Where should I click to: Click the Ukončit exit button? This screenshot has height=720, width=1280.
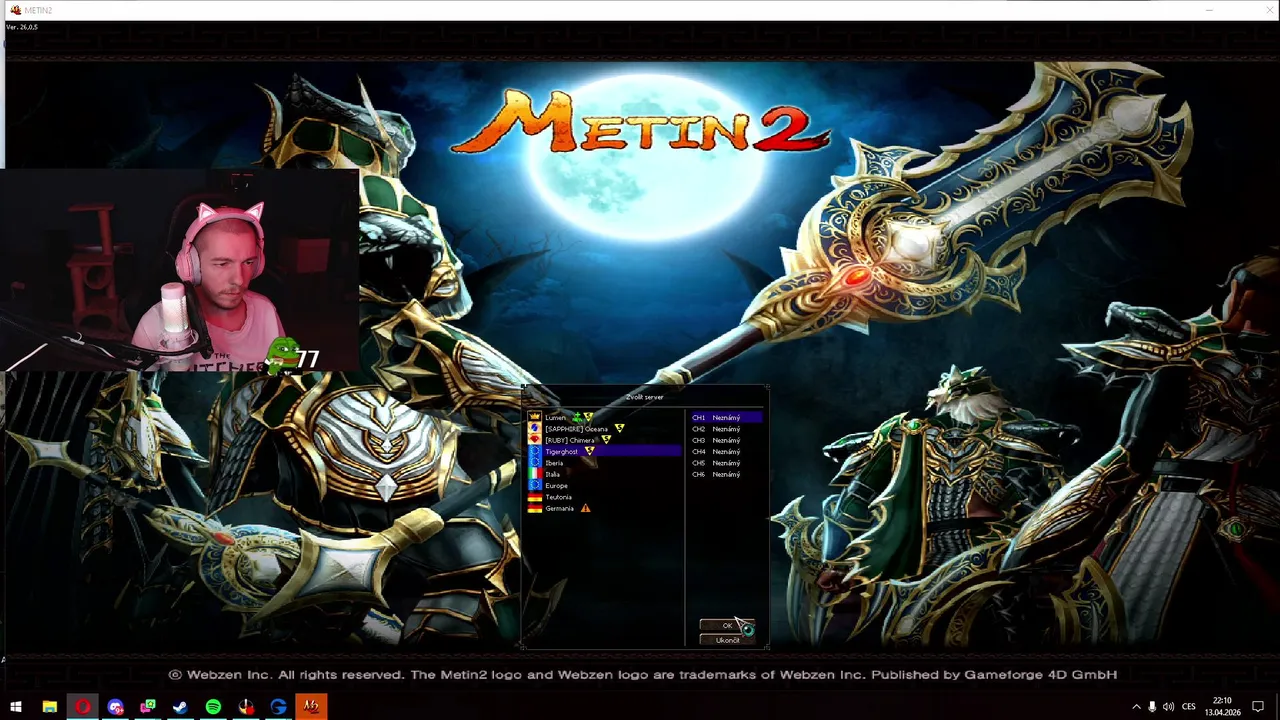point(727,640)
